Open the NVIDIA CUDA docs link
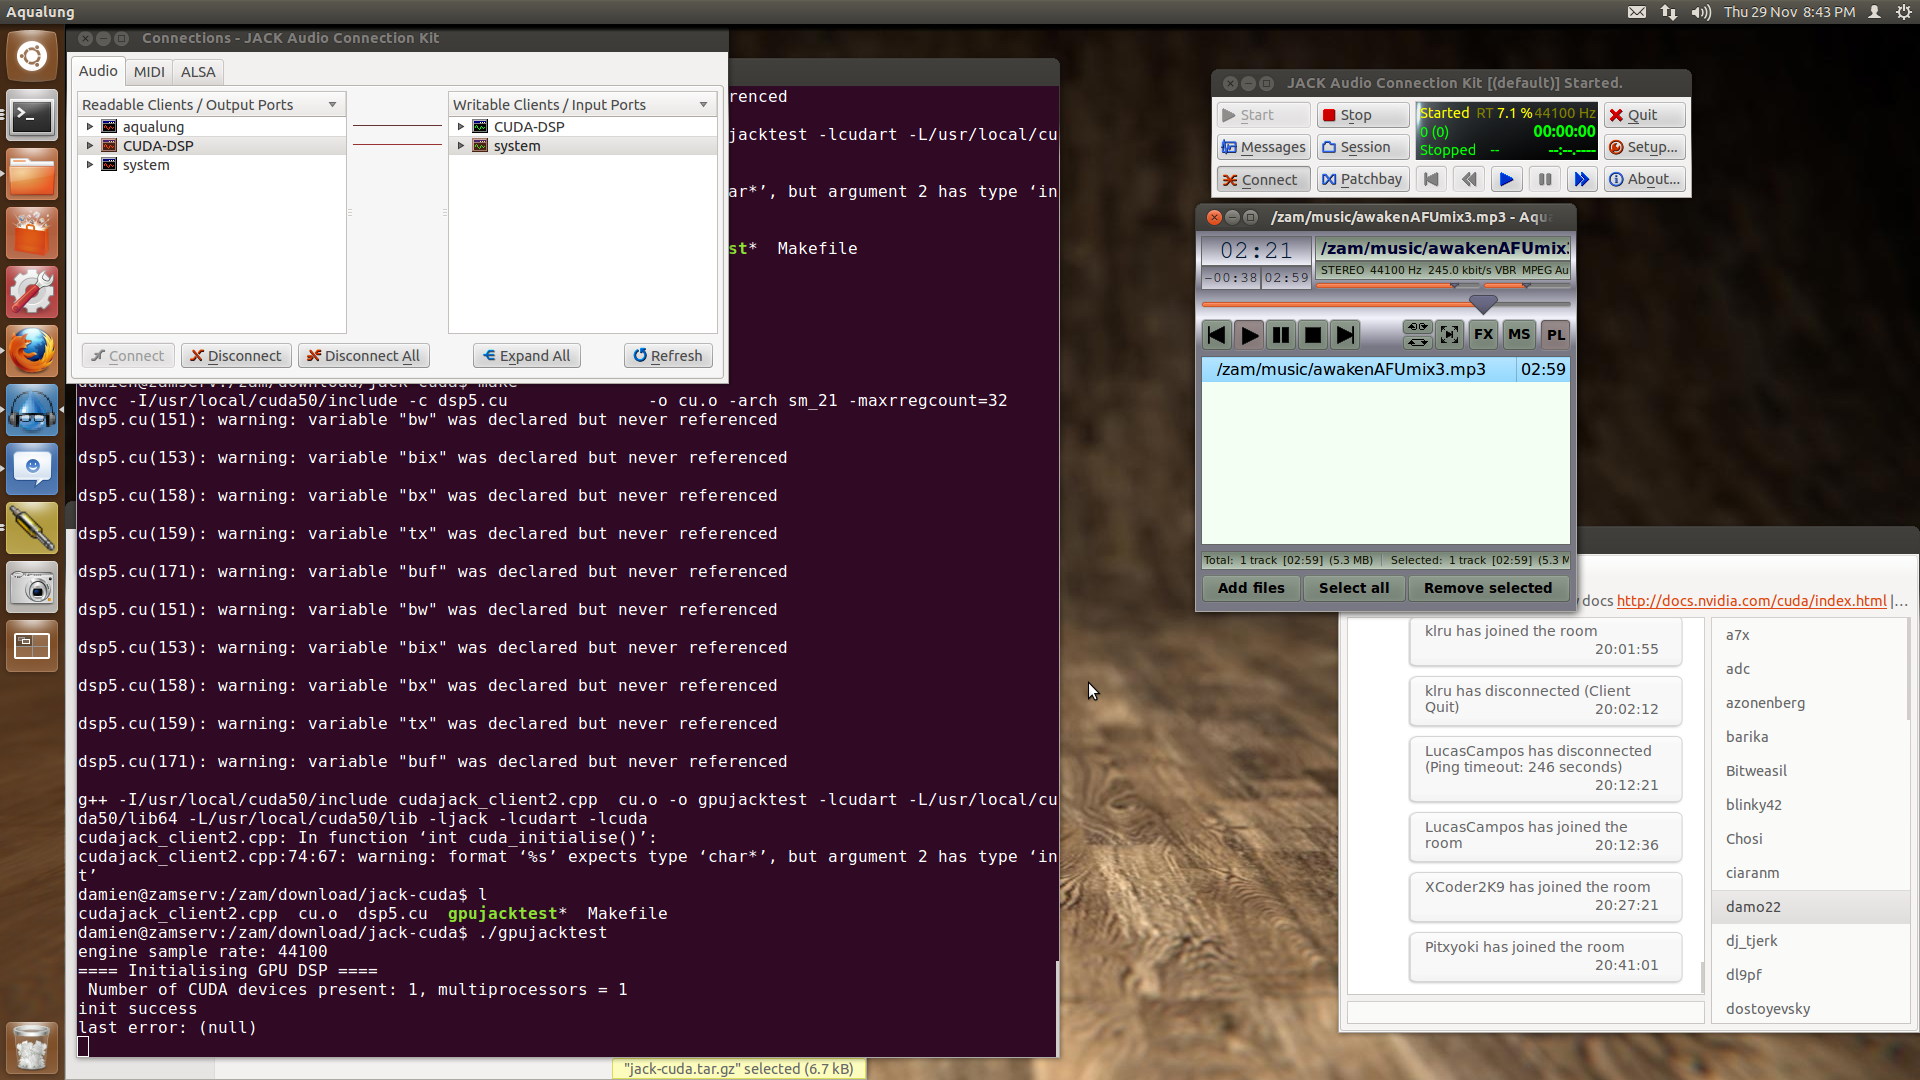The width and height of the screenshot is (1920, 1080). tap(1751, 601)
